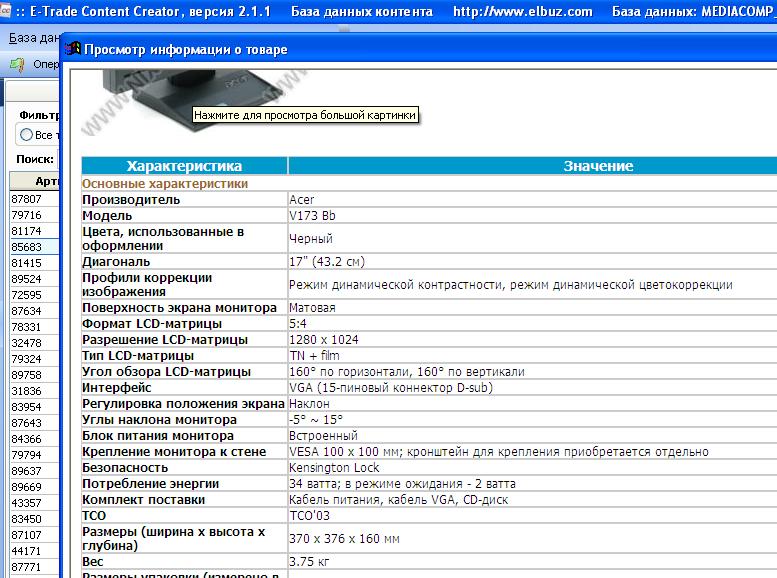The width and height of the screenshot is (777, 578).
Task: Select article row 89524
Action: [34, 279]
